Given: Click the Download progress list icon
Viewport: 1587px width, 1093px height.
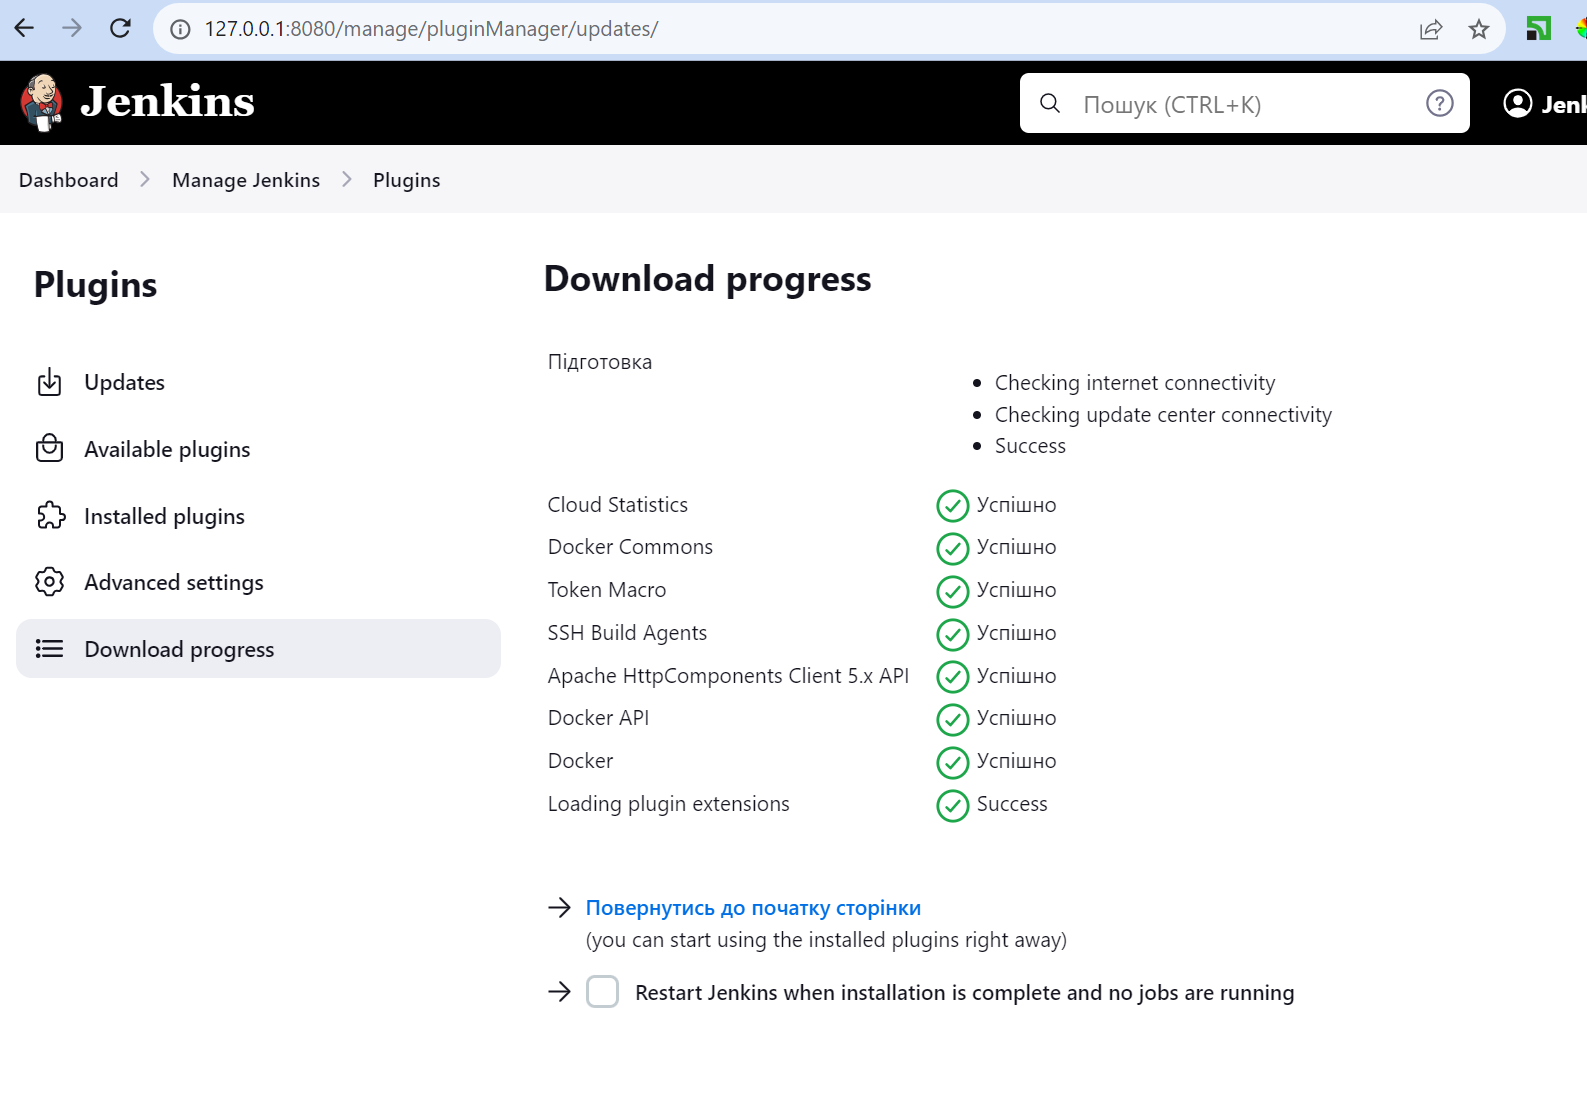Looking at the screenshot, I should coord(49,648).
